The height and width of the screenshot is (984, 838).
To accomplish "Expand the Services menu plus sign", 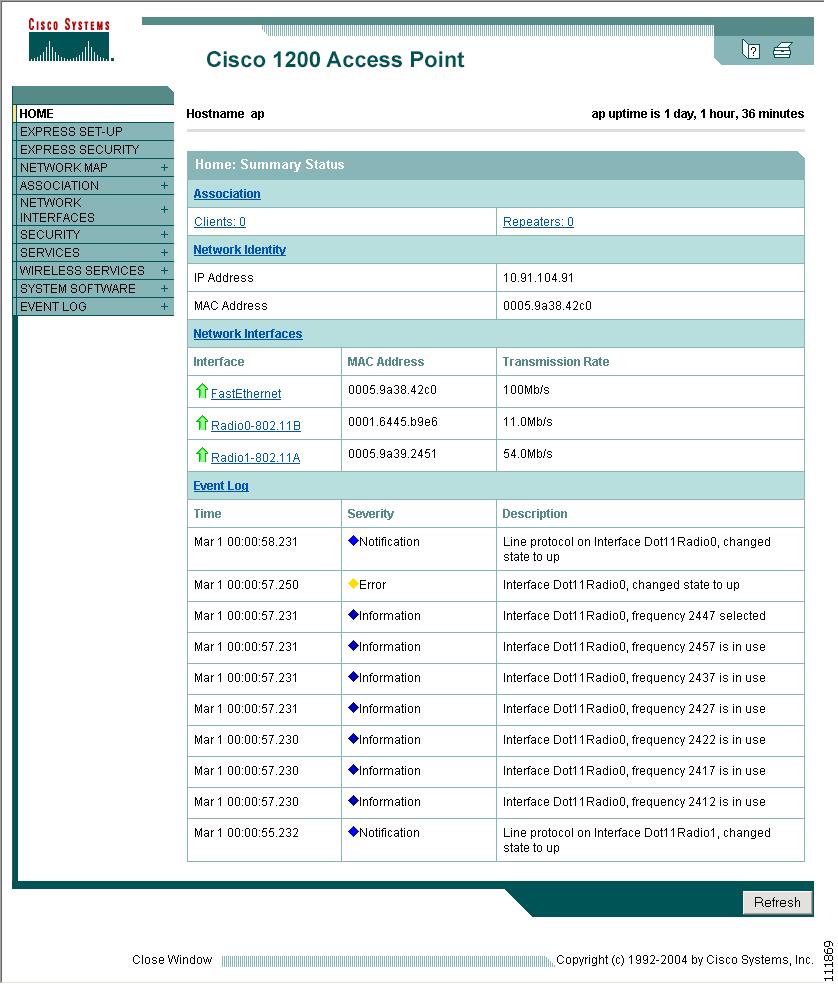I will coord(164,253).
